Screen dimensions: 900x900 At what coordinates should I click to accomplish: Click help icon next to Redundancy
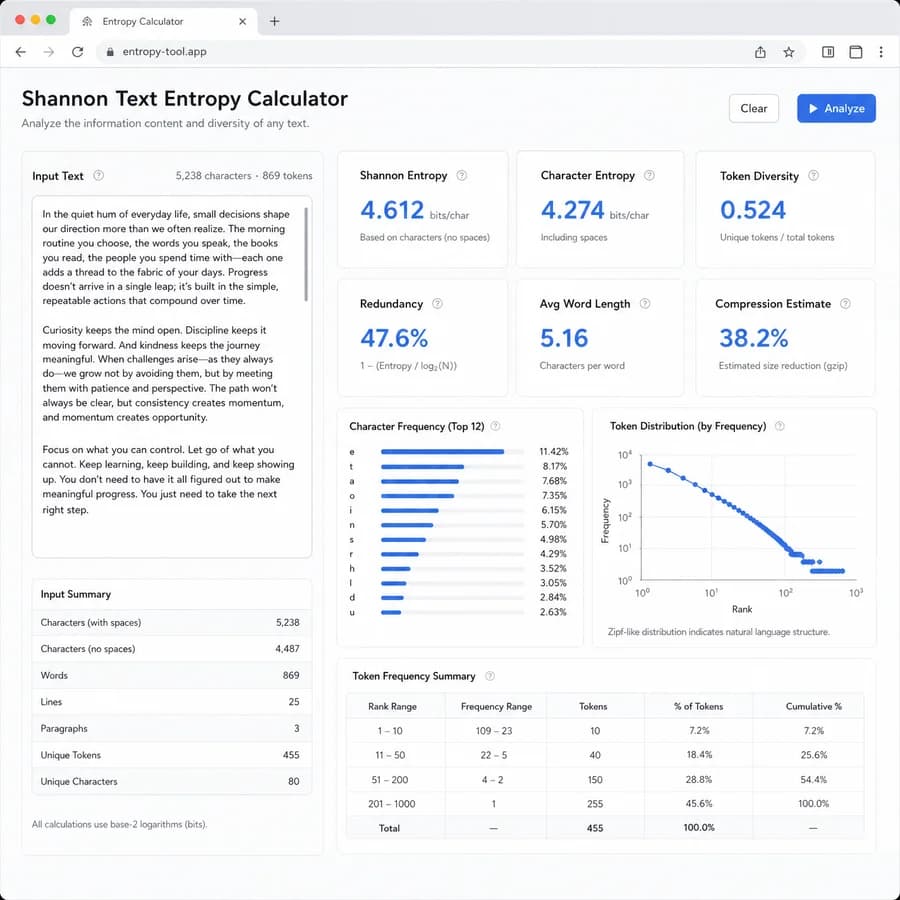437,304
